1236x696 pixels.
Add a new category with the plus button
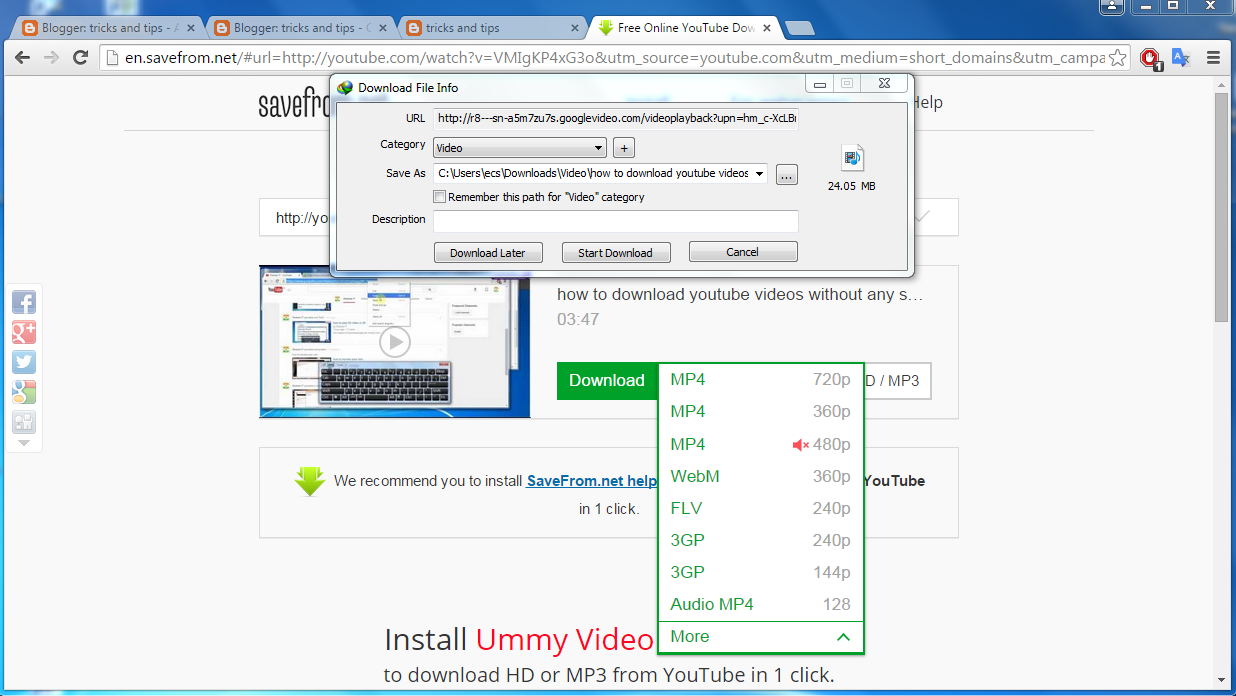coord(623,148)
